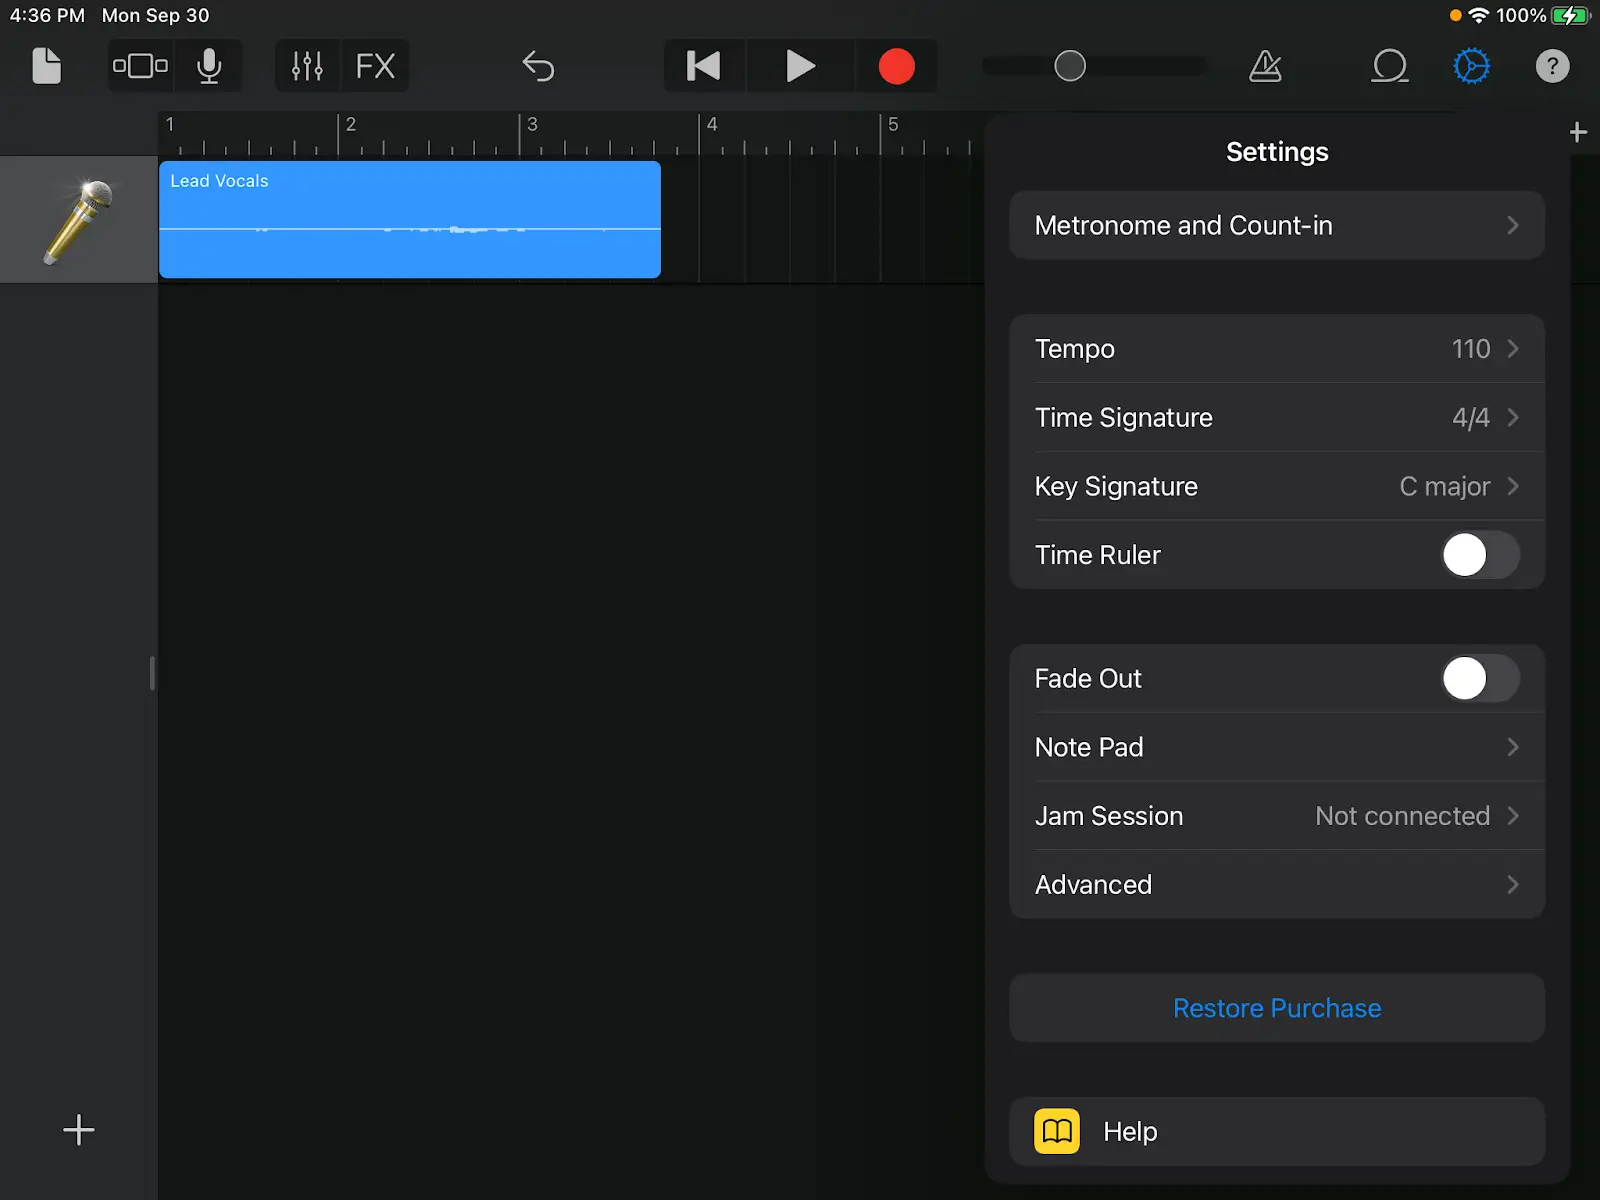
Task: Open the My Songs browser icon
Action: click(46, 66)
